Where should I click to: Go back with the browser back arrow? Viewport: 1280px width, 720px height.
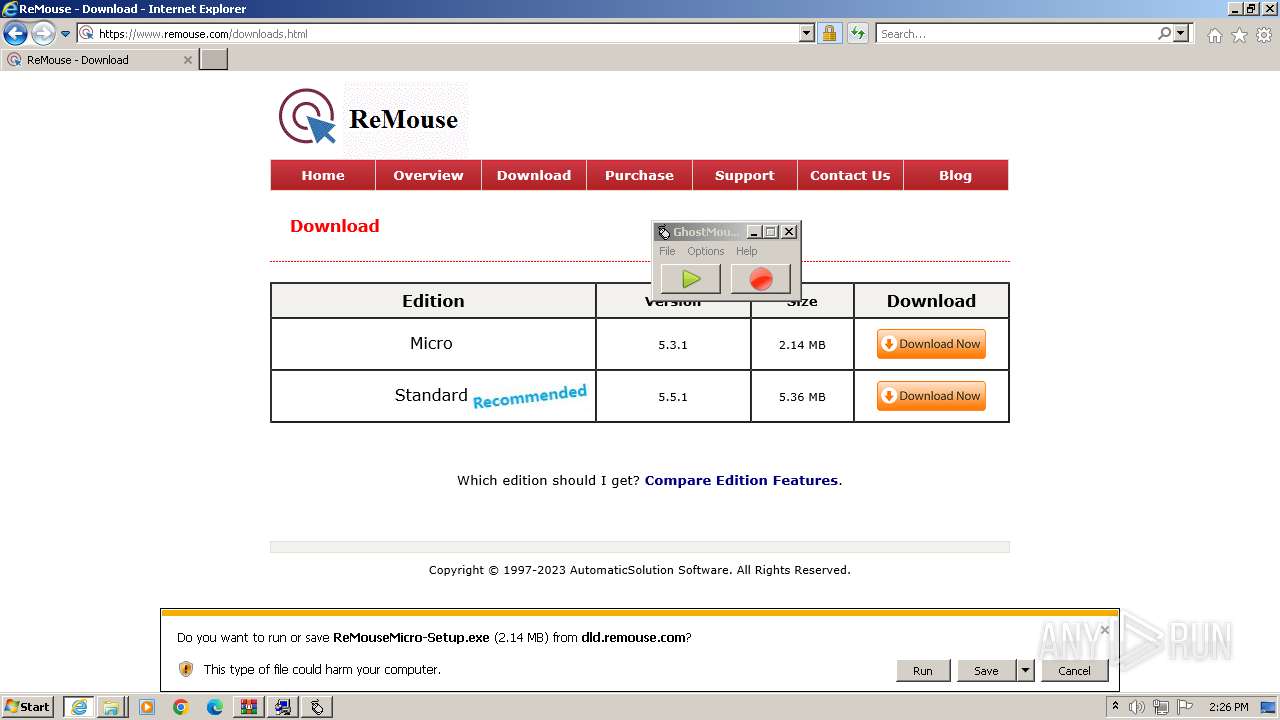(x=15, y=34)
